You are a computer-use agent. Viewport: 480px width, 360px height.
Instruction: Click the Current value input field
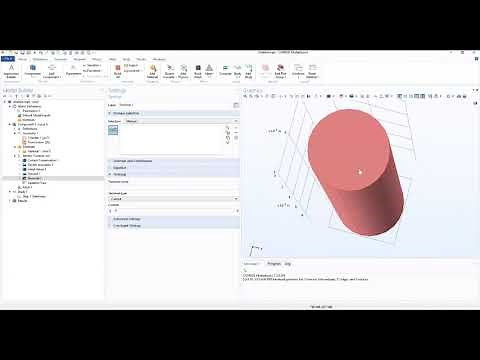pyautogui.click(x=174, y=211)
